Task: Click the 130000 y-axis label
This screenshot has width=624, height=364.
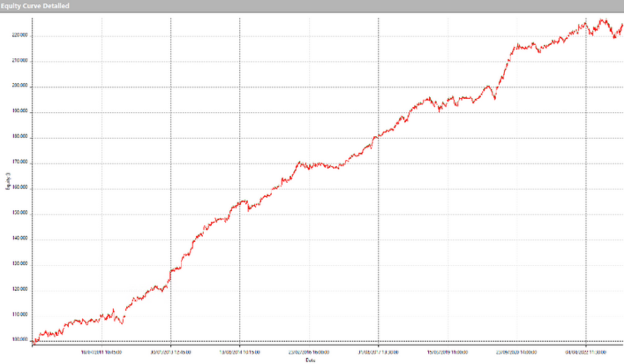Action: [x=20, y=264]
